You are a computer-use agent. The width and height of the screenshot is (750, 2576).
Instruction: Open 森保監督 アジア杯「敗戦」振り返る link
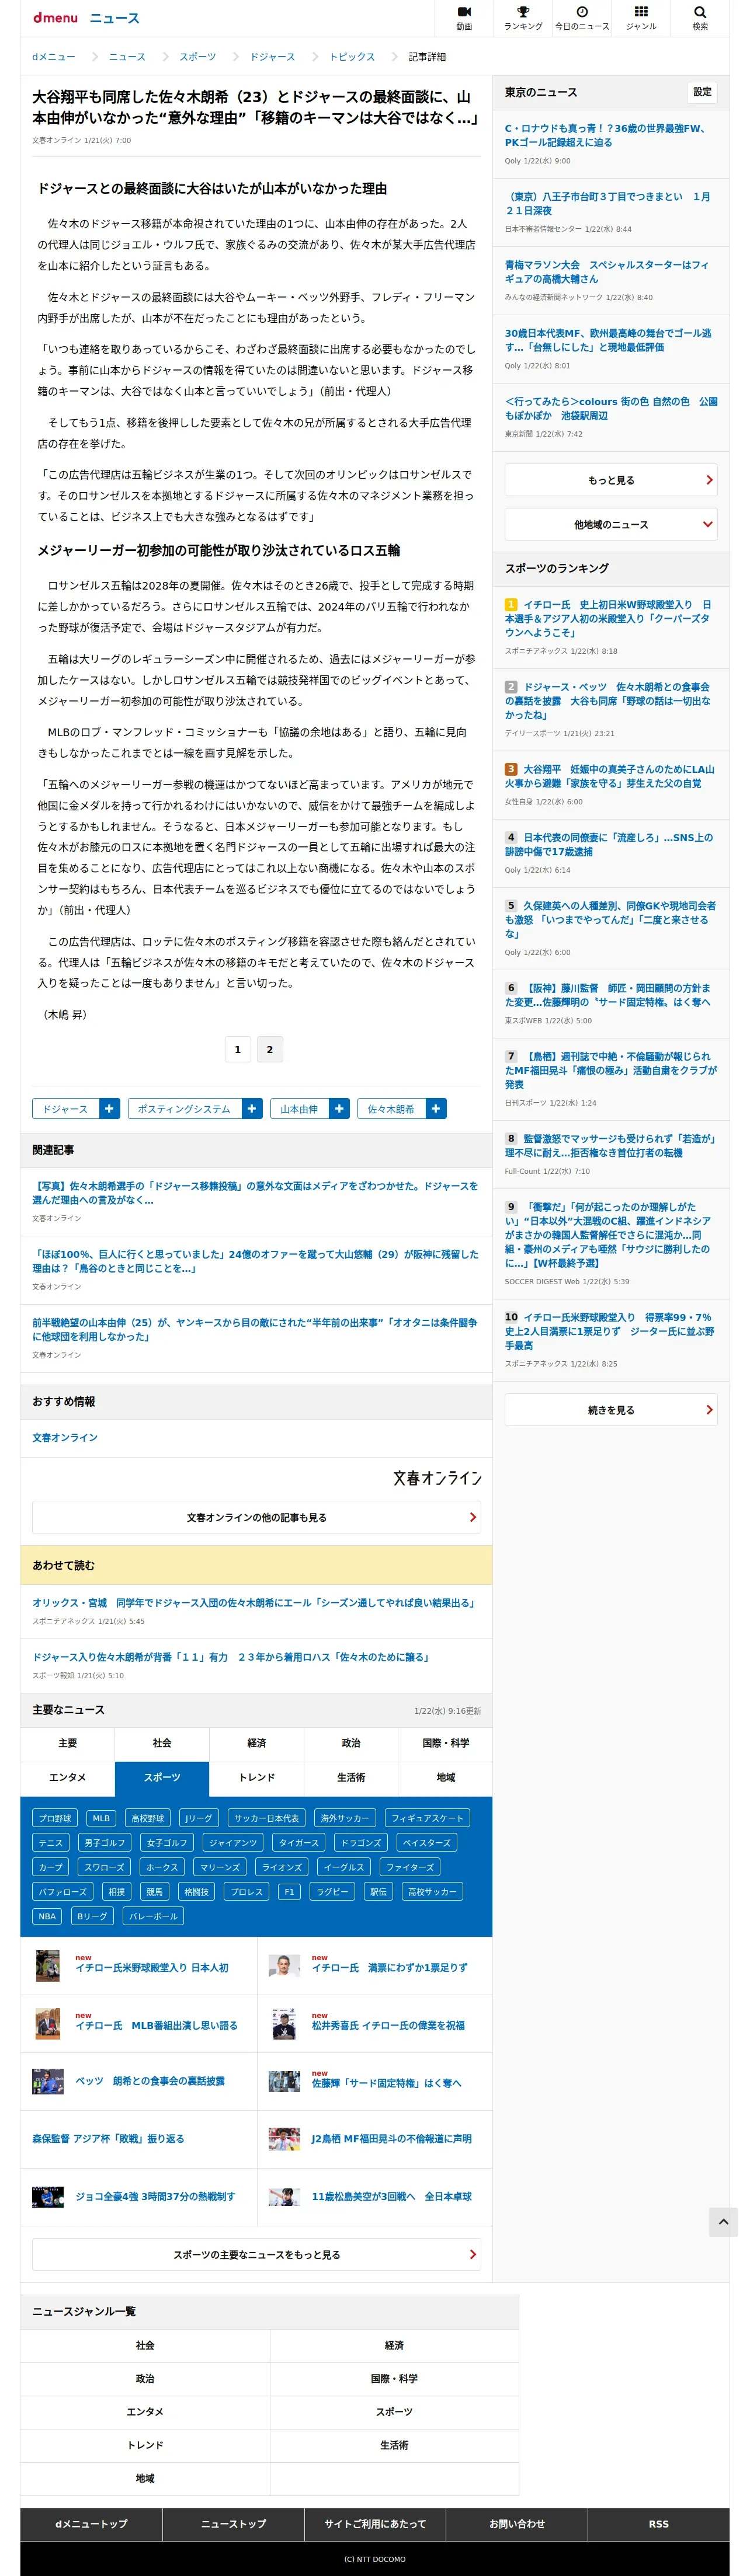click(108, 2139)
